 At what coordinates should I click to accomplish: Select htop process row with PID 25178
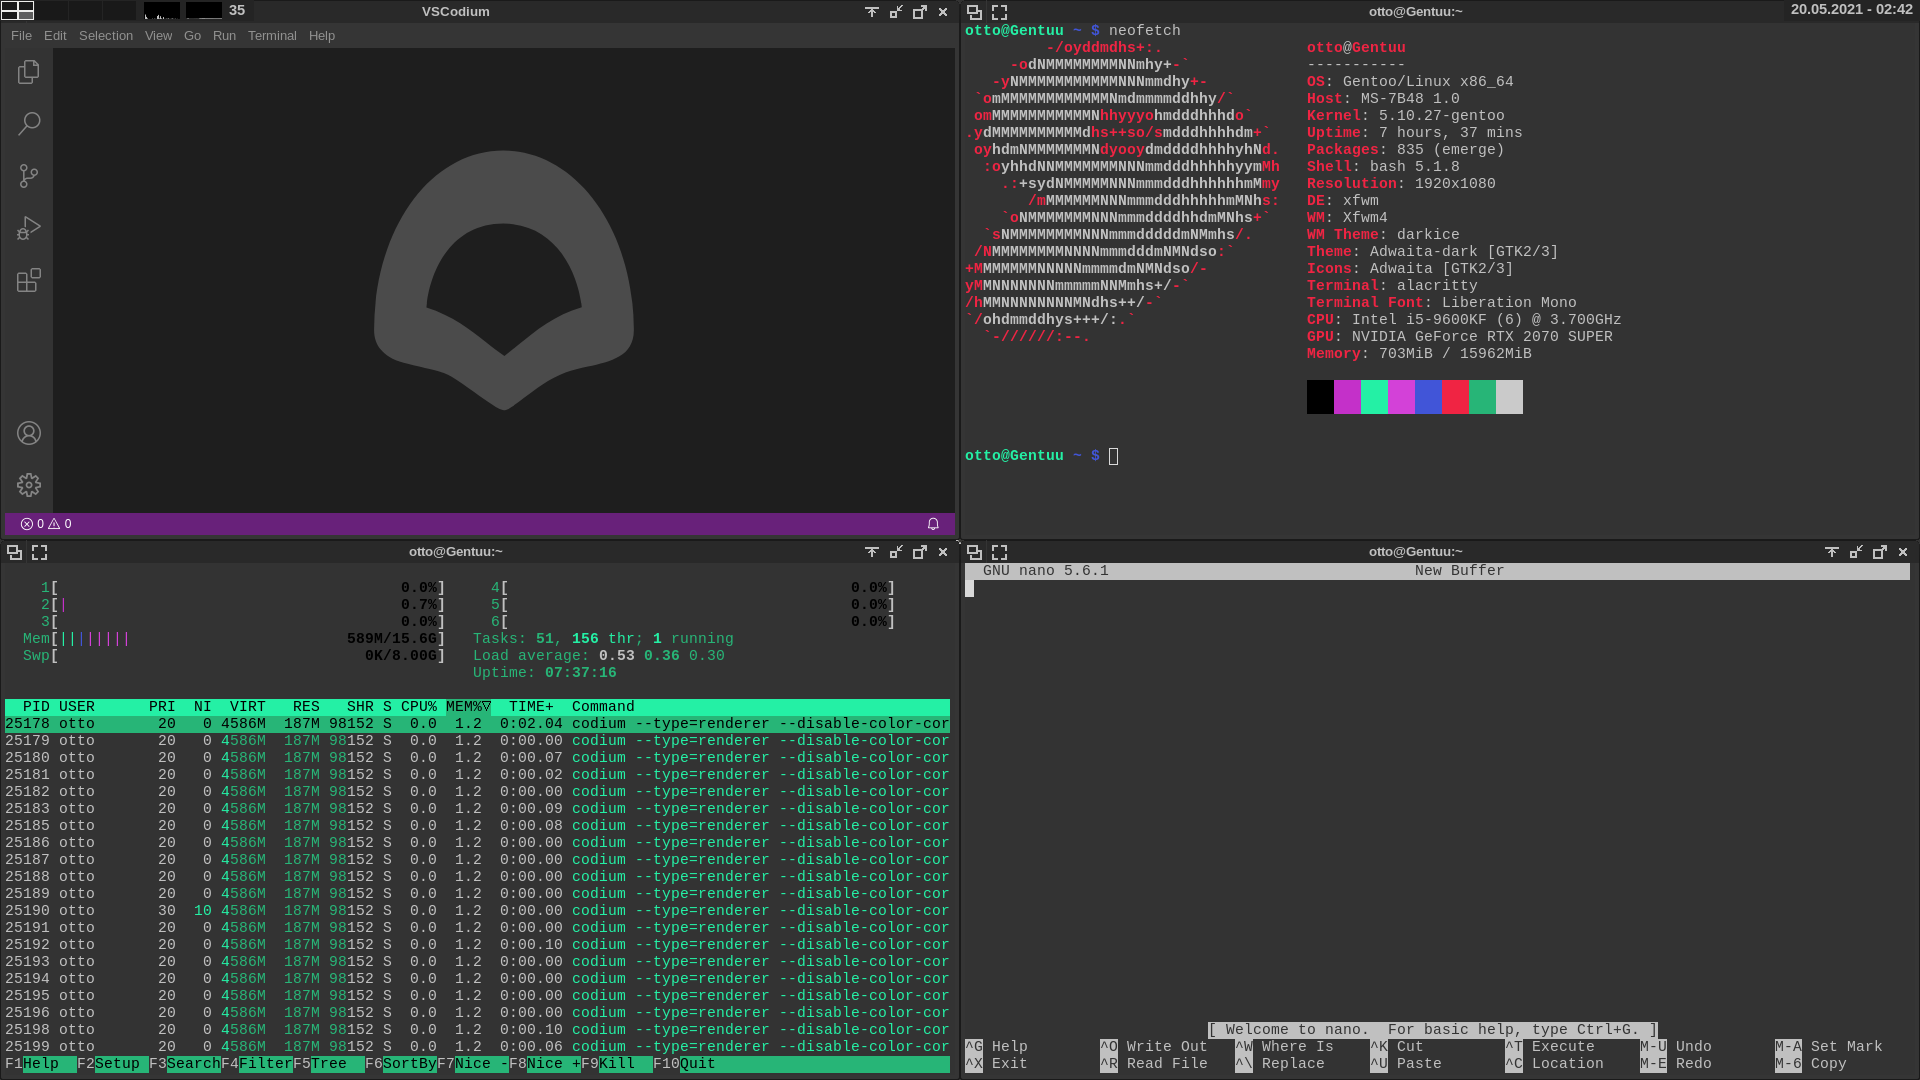tap(477, 724)
